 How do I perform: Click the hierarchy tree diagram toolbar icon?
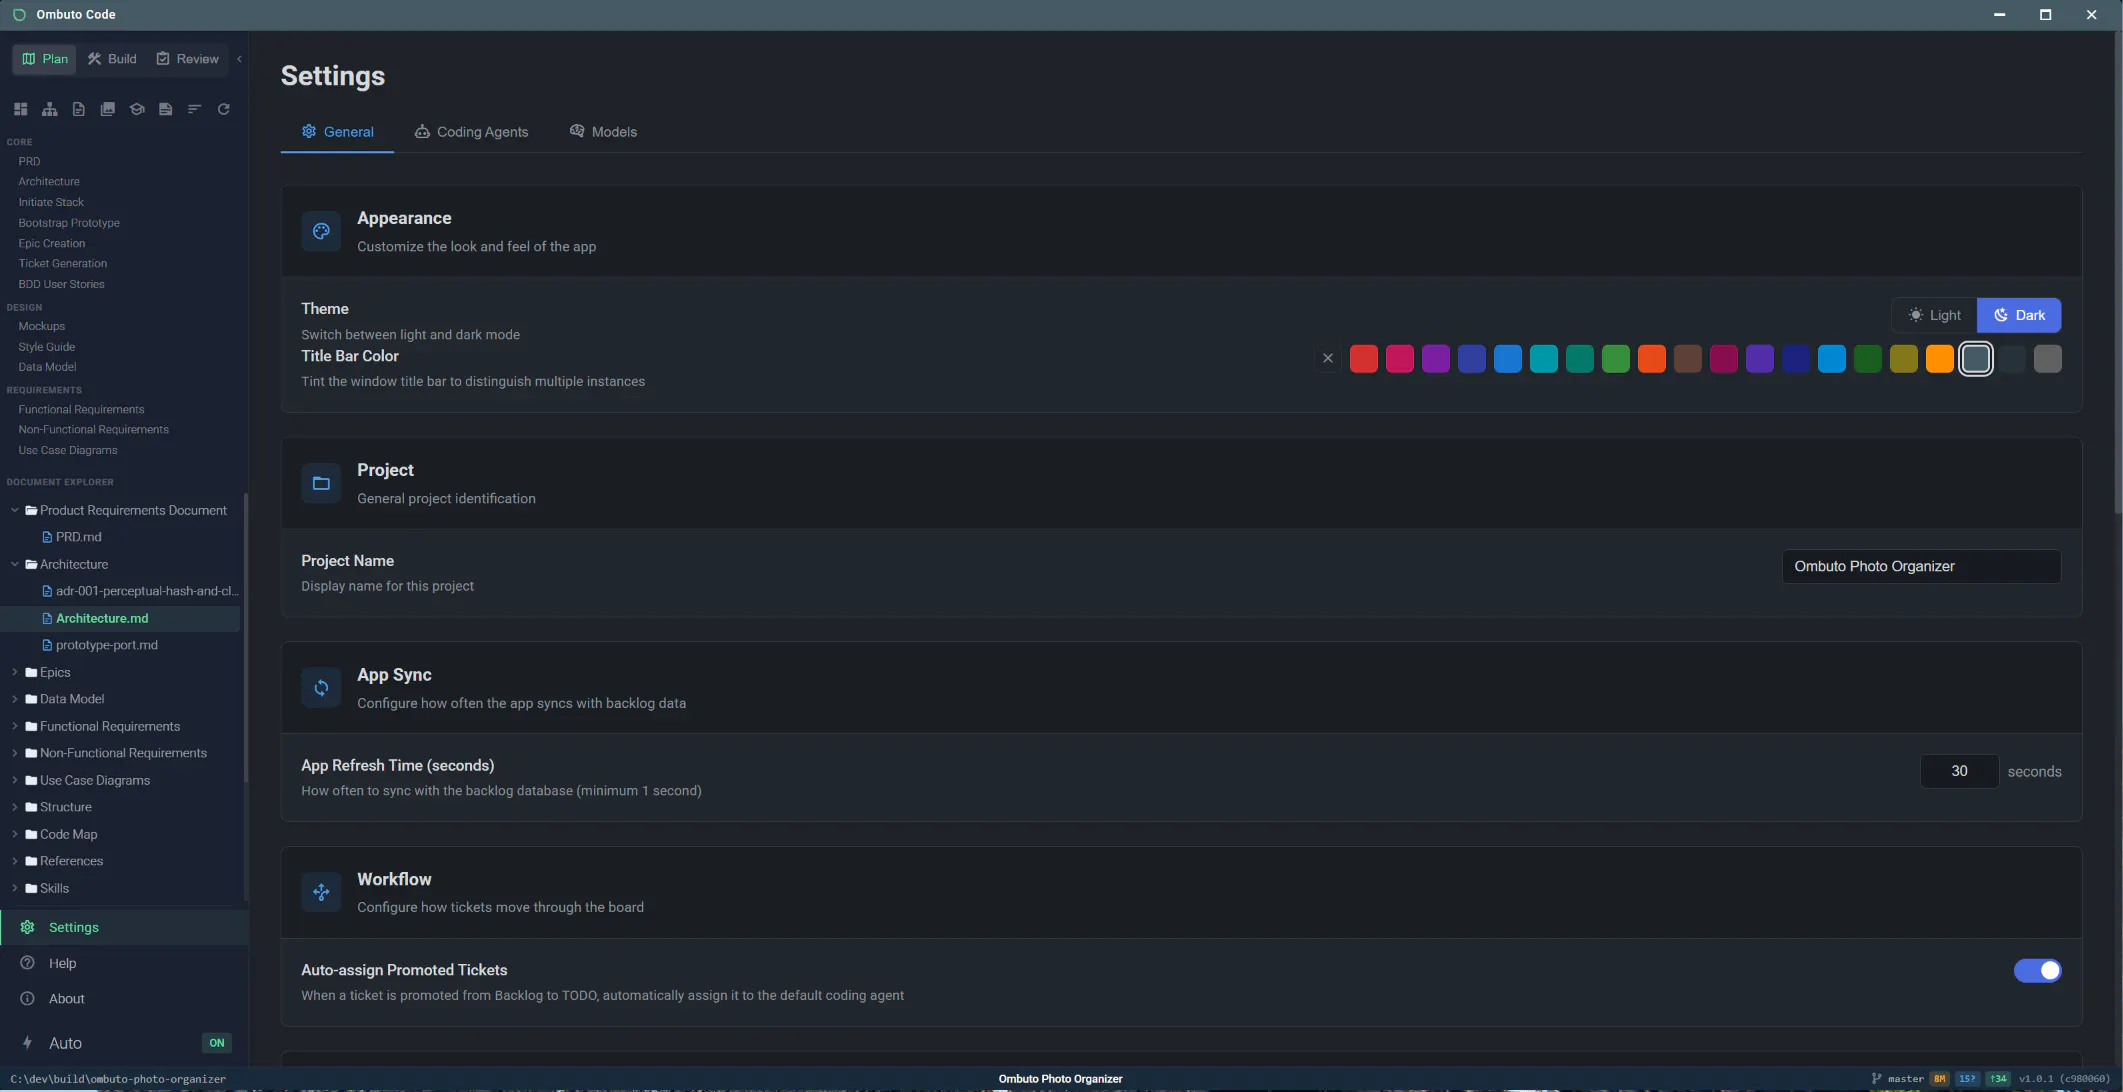tap(49, 109)
